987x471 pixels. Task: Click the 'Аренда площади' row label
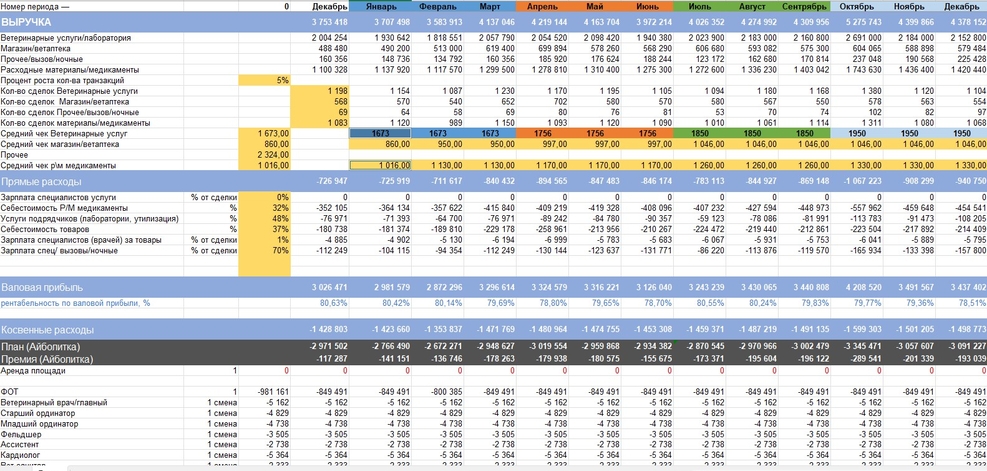click(x=33, y=371)
